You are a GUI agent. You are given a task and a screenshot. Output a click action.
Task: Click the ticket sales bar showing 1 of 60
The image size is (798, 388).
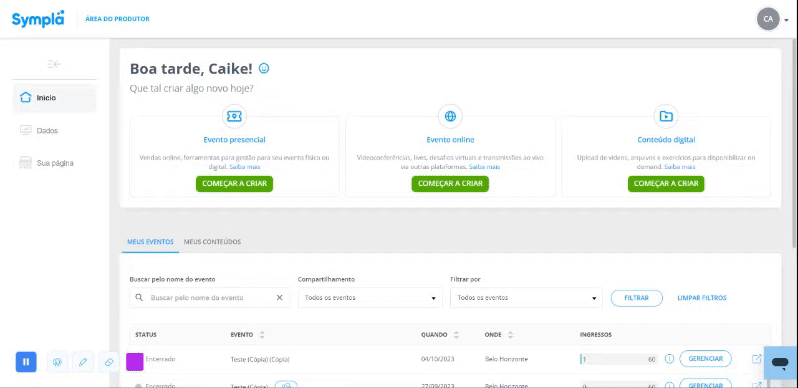(619, 359)
